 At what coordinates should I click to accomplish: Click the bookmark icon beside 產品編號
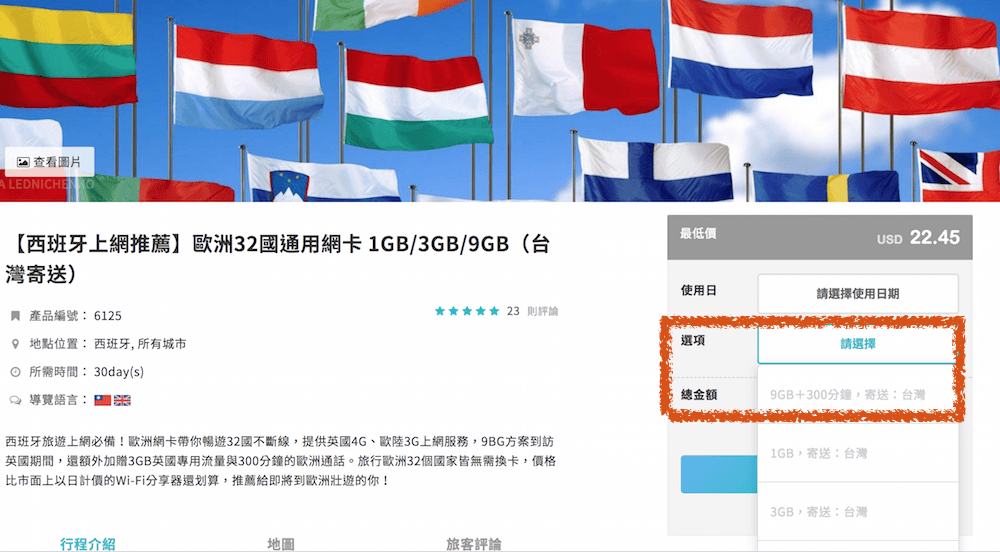[x=15, y=316]
